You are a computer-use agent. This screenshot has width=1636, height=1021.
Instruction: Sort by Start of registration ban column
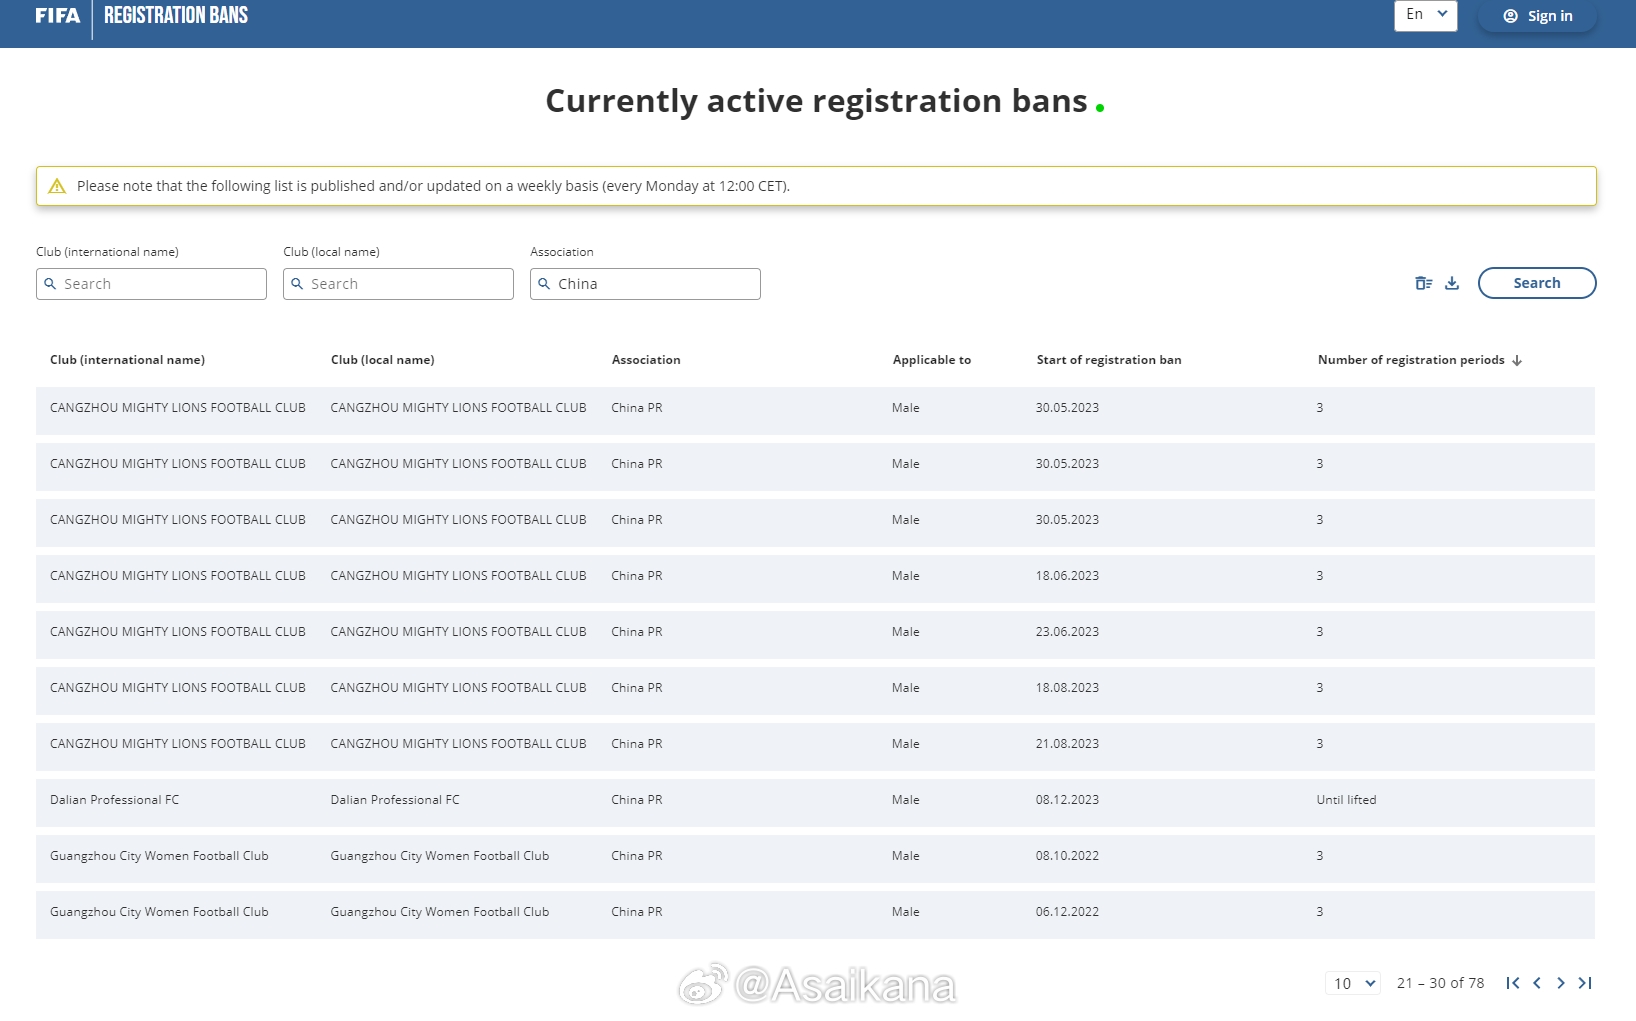[x=1108, y=360]
